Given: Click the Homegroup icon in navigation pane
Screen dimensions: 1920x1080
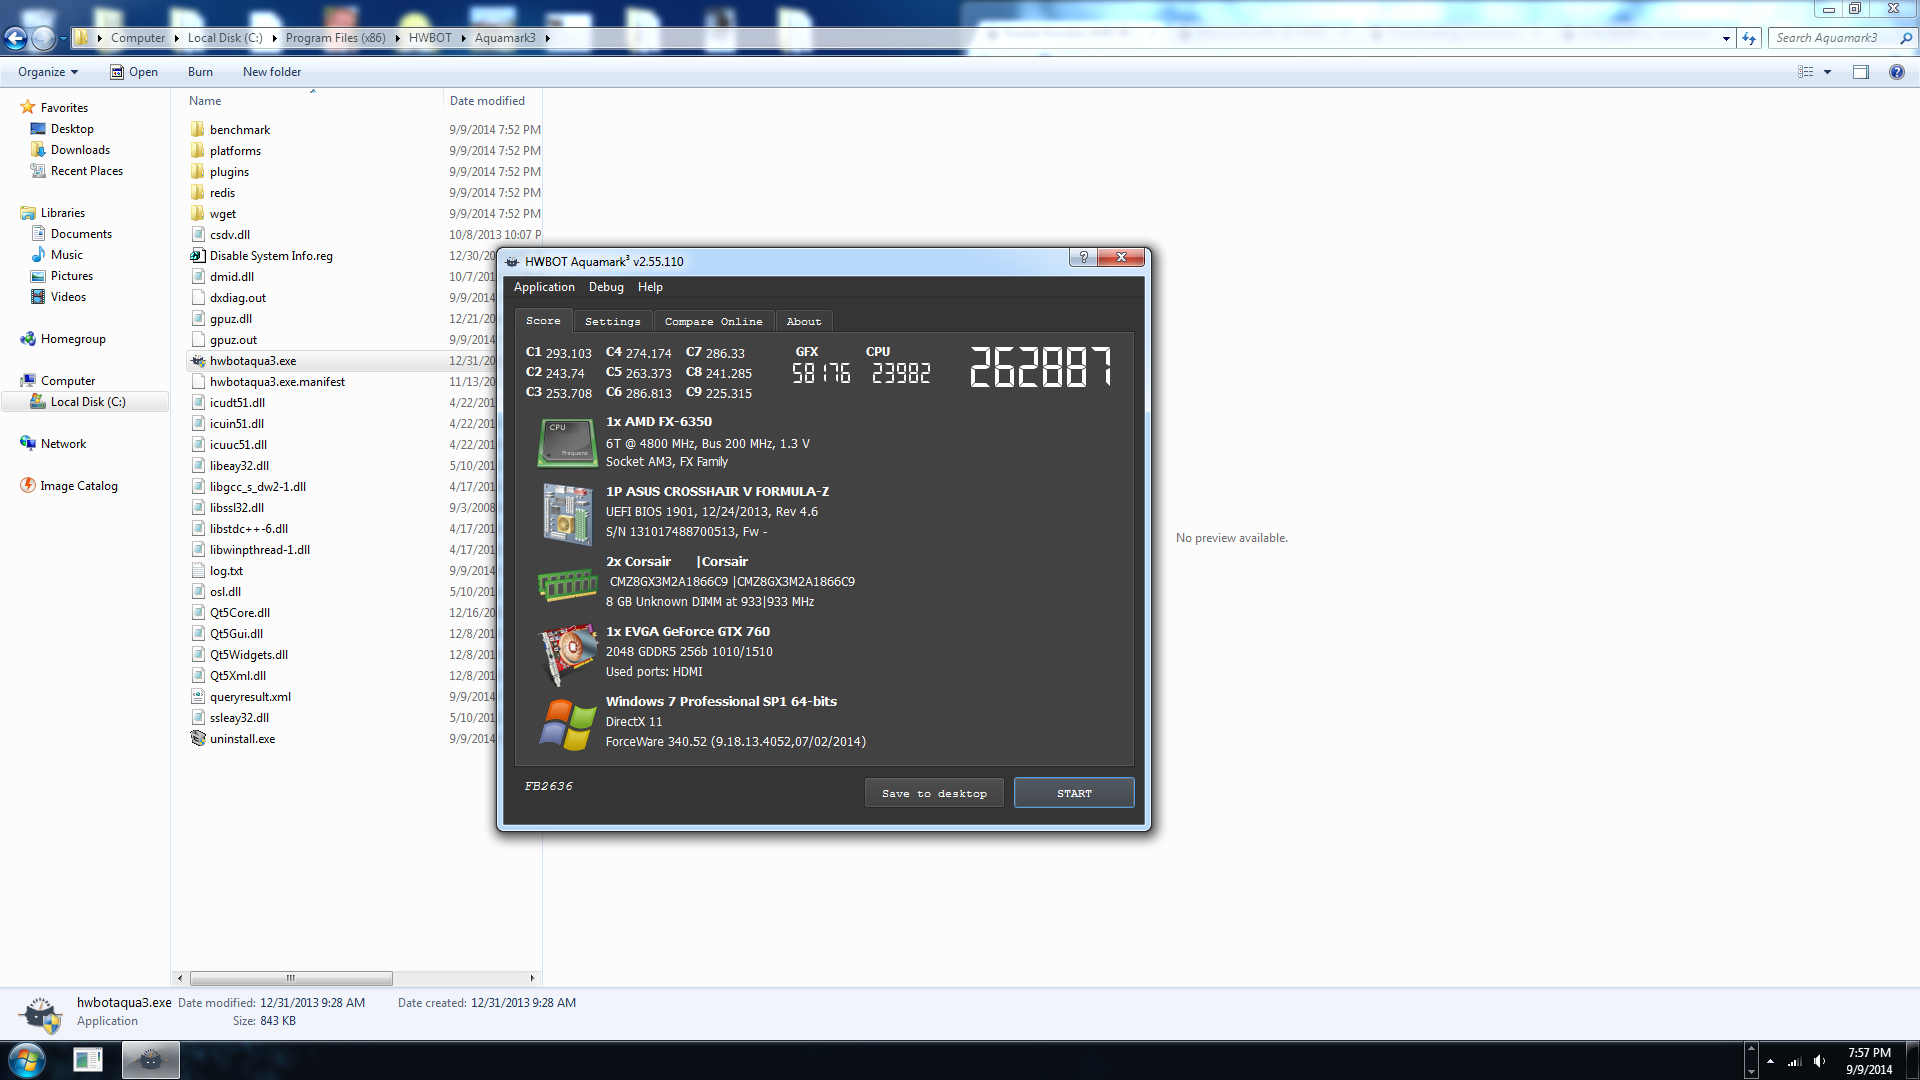Looking at the screenshot, I should coord(28,339).
